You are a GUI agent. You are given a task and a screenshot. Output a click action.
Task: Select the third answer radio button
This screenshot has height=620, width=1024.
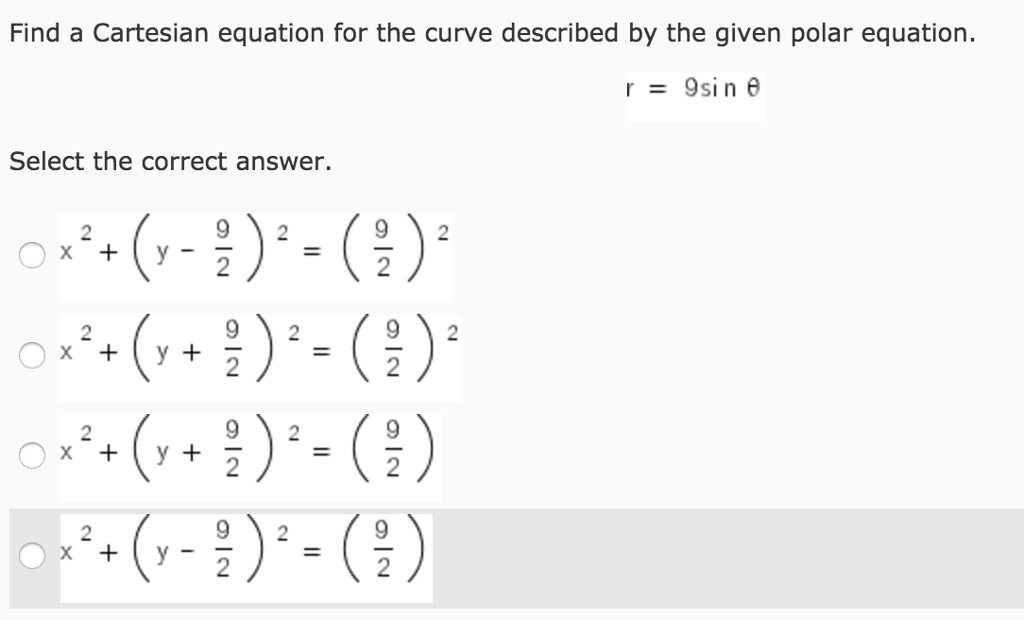click(x=30, y=455)
